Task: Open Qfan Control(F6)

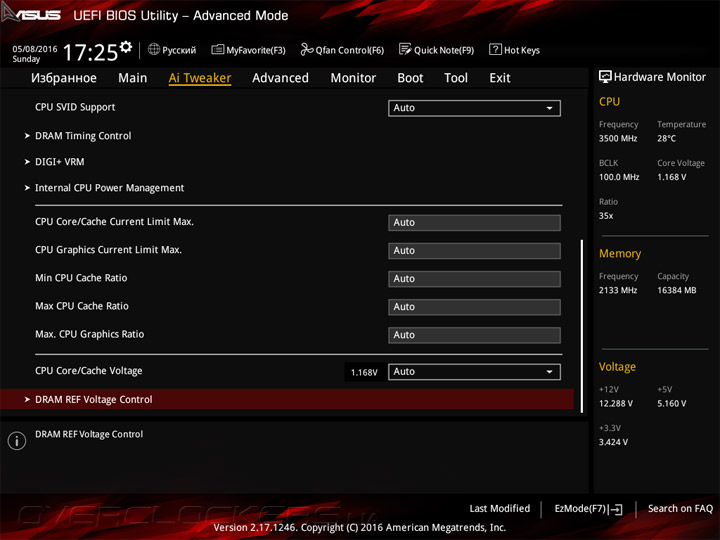Action: pyautogui.click(x=342, y=50)
